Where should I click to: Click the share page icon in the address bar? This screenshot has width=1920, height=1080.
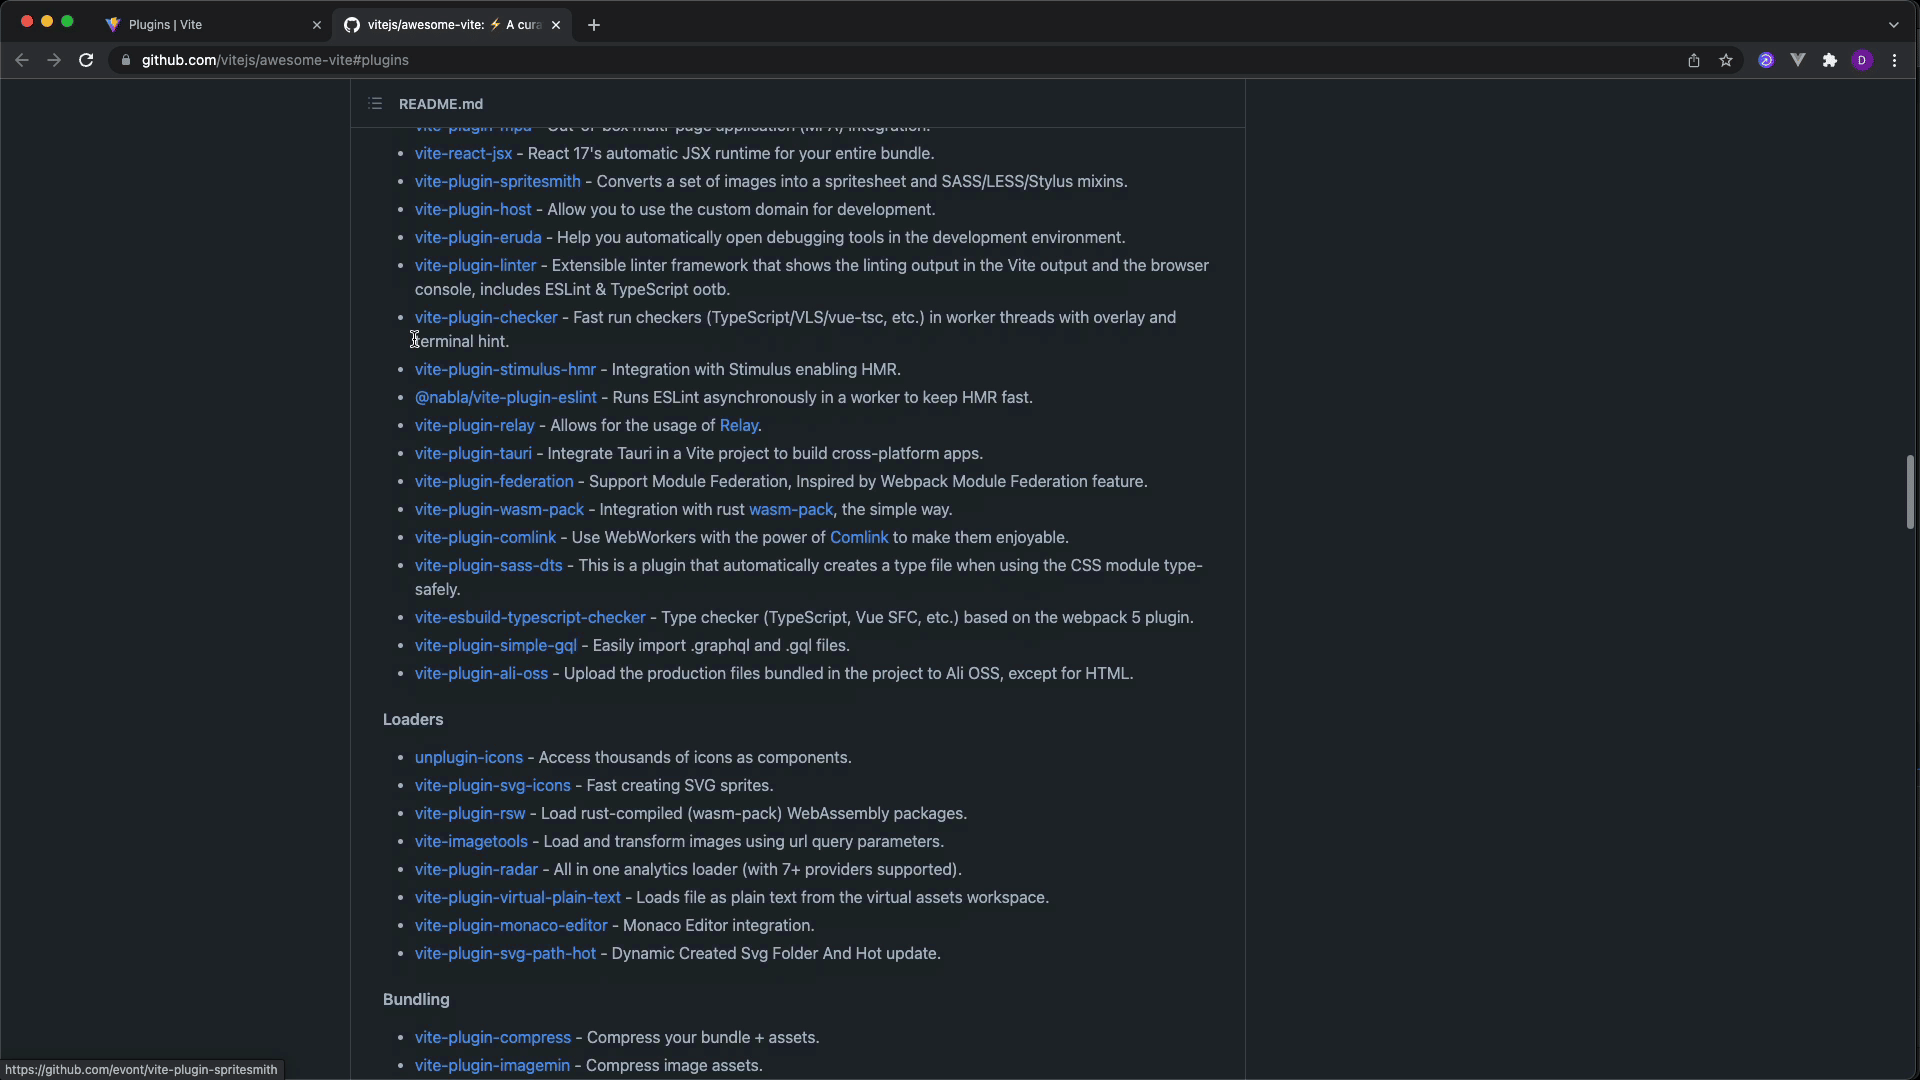pyautogui.click(x=1694, y=60)
